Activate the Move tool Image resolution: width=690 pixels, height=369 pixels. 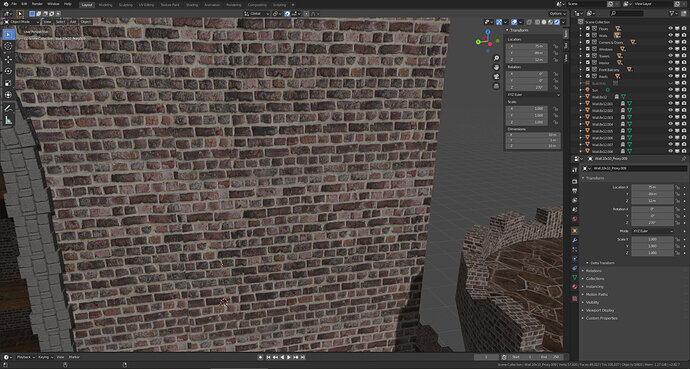click(8, 58)
